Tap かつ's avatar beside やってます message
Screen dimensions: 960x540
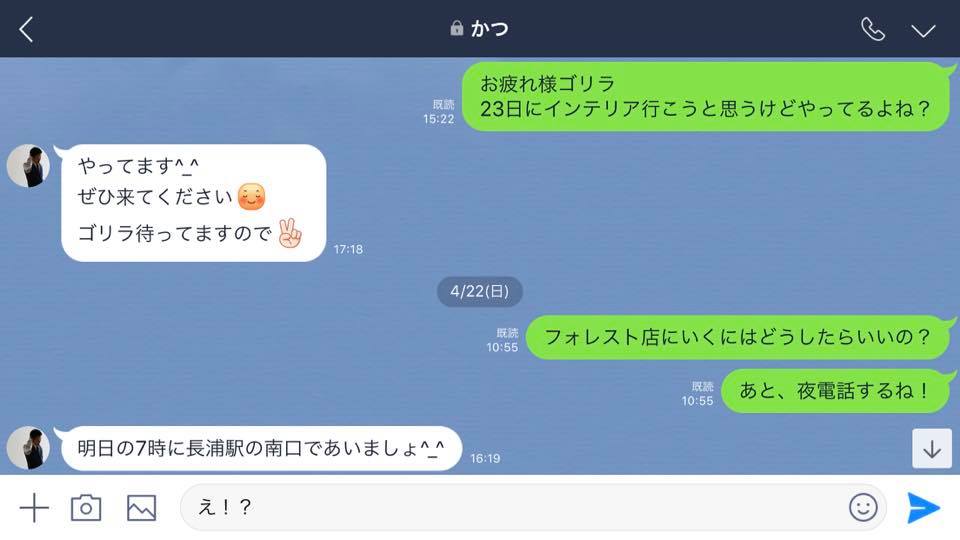pos(28,166)
